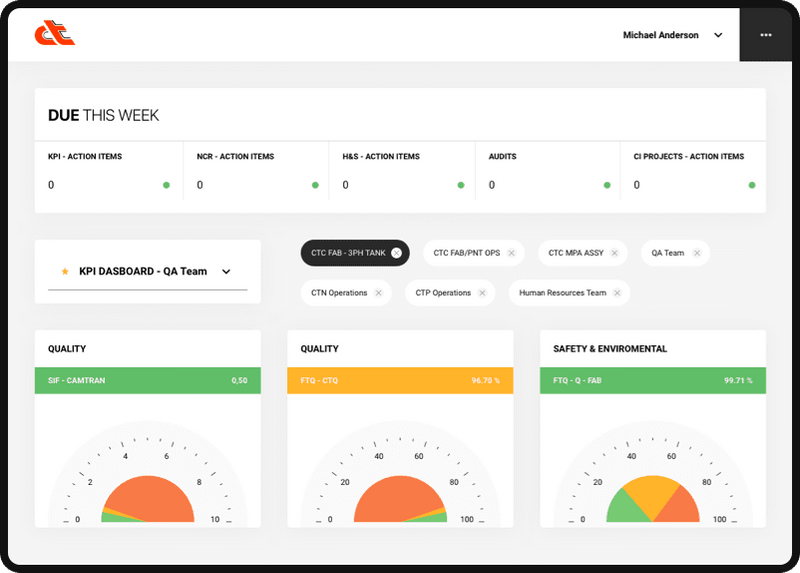Remove the CTC FAB/PNT OPS filter chip
Image resolution: width=800 pixels, height=573 pixels.
(x=512, y=253)
